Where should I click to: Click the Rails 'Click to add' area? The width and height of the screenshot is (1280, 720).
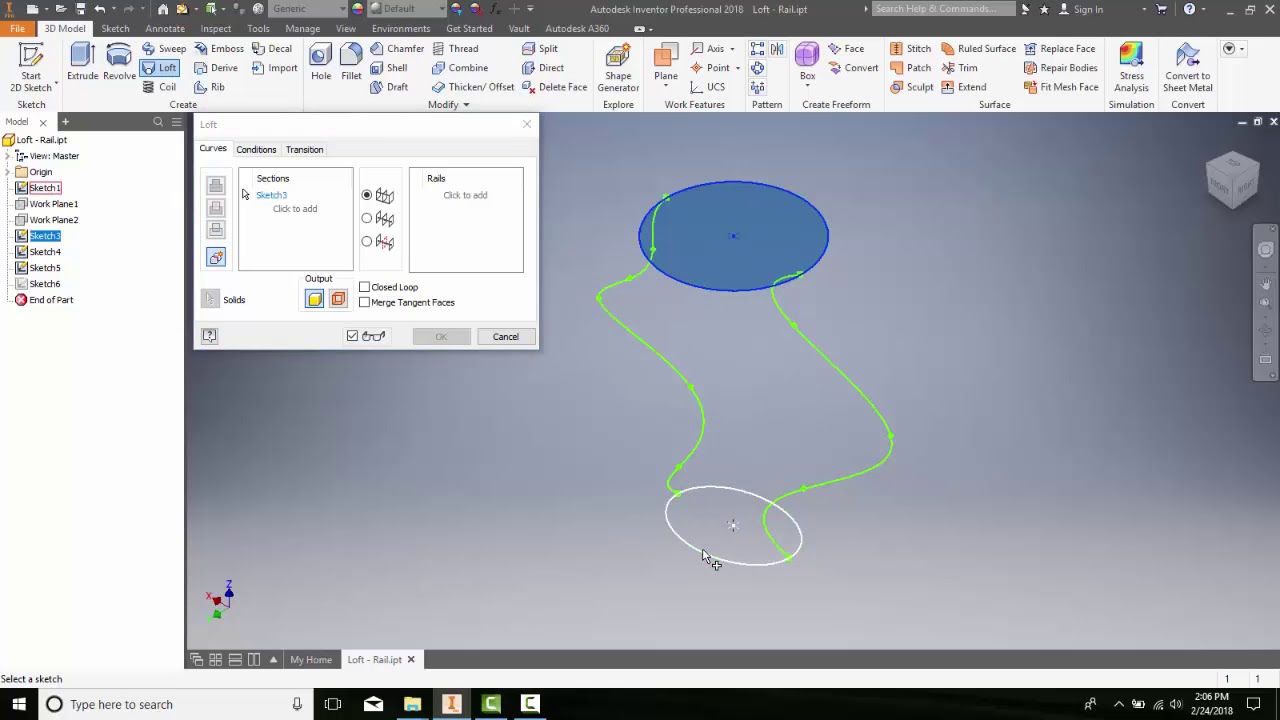pyautogui.click(x=465, y=195)
